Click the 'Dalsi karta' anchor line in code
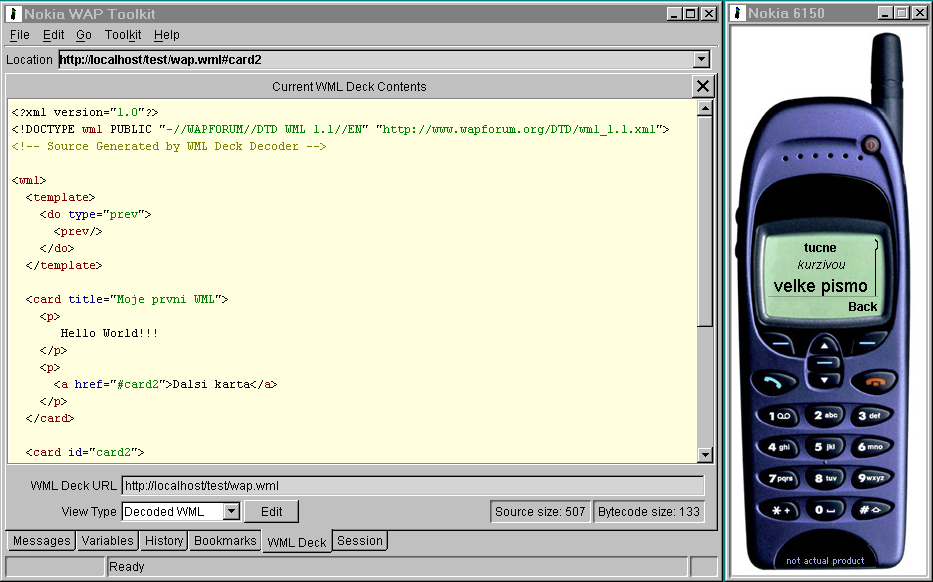This screenshot has height=582, width=933. [165, 384]
